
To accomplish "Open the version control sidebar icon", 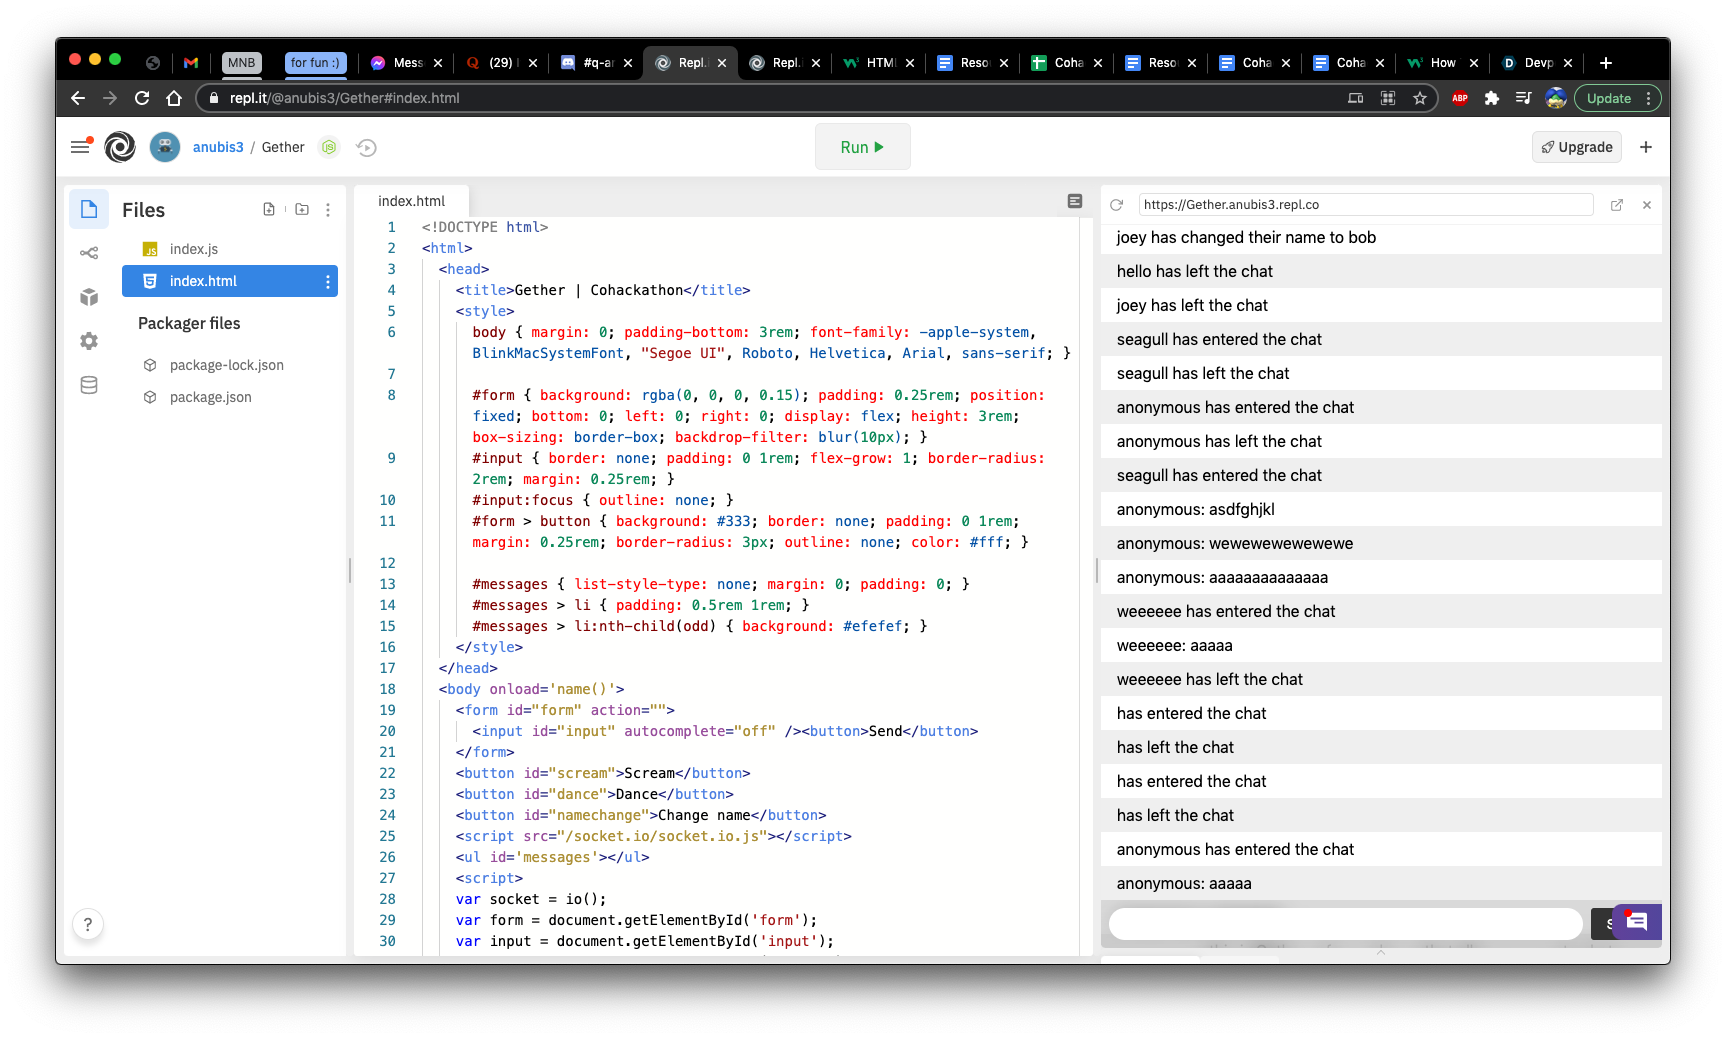I will coord(89,253).
